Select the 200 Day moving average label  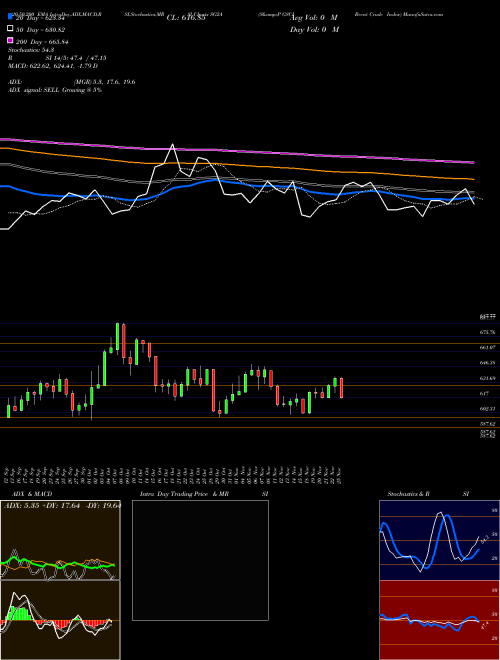coord(42,42)
